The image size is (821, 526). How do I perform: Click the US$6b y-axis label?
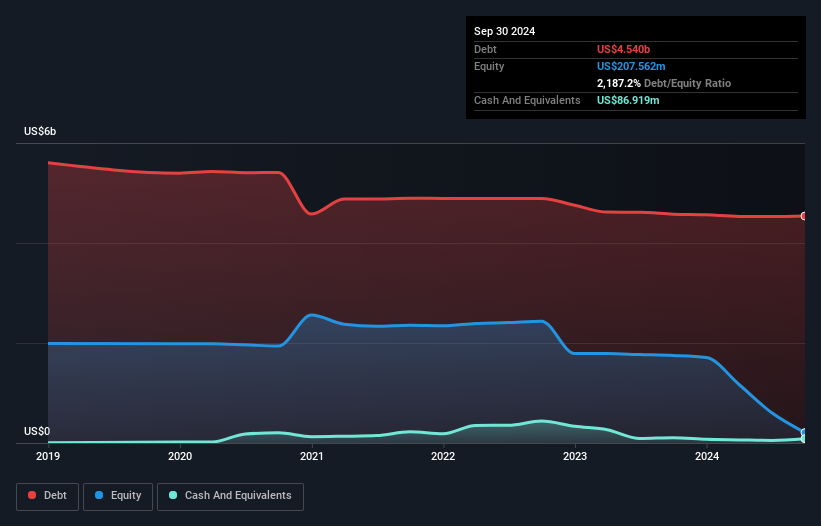coord(40,131)
